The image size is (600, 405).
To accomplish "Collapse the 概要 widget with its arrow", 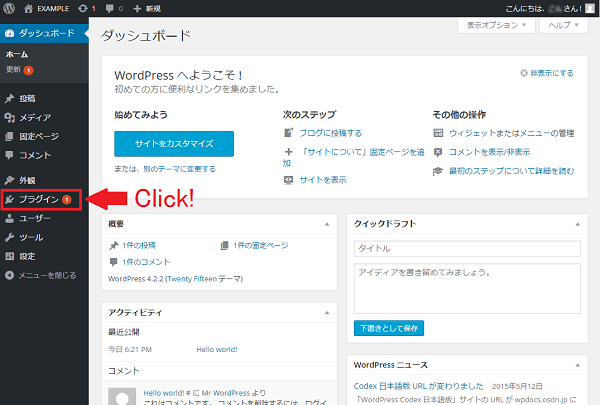I will pyautogui.click(x=326, y=224).
